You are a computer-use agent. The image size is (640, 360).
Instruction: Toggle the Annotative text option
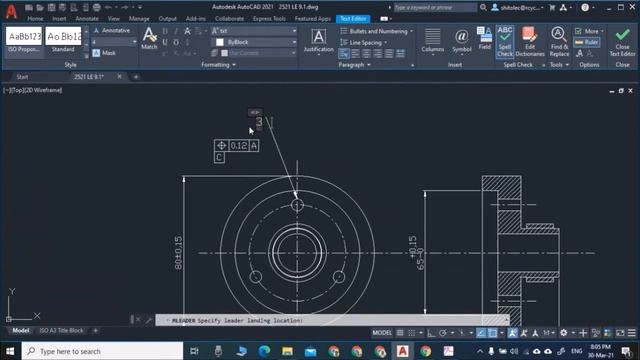[112, 31]
